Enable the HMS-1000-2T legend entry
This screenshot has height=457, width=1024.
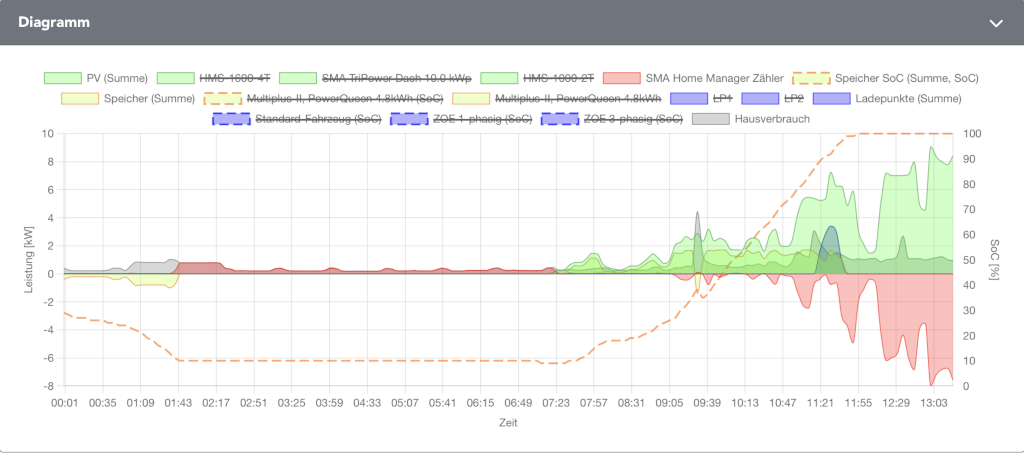(537, 78)
